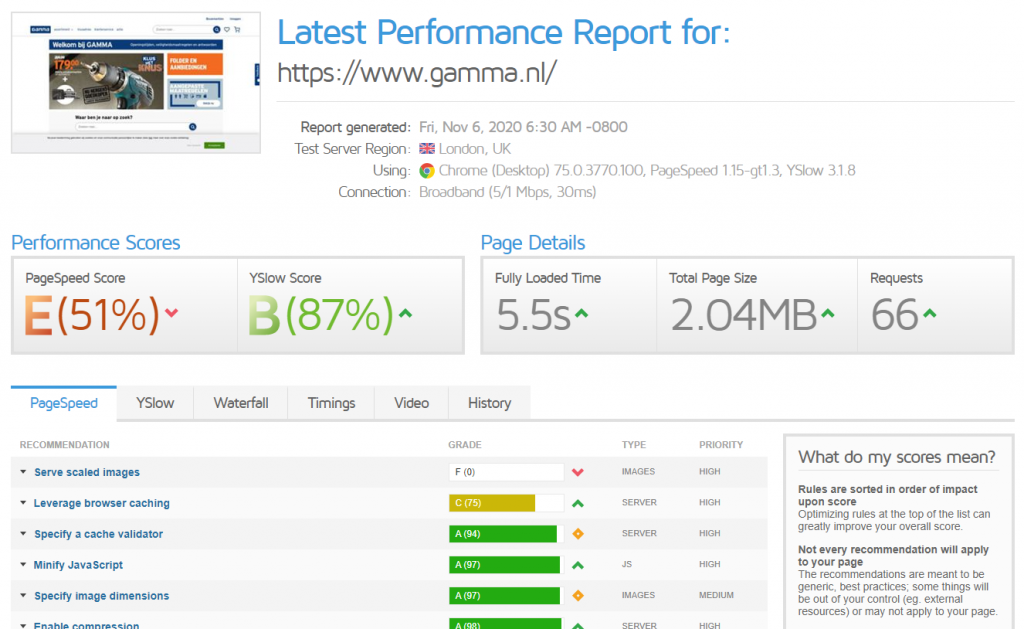Open the Minify JavaScript recommendation
The image size is (1024, 629).
[78, 565]
